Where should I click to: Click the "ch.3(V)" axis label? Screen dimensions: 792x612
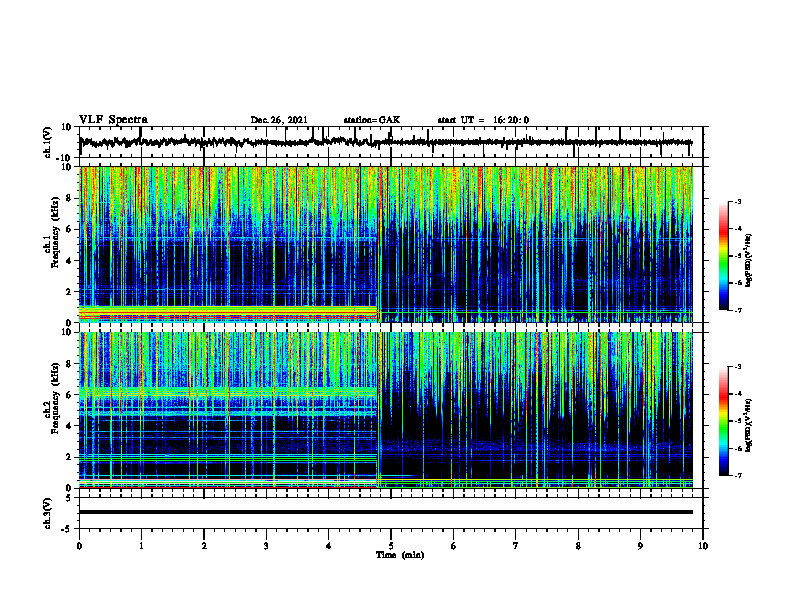pos(48,514)
